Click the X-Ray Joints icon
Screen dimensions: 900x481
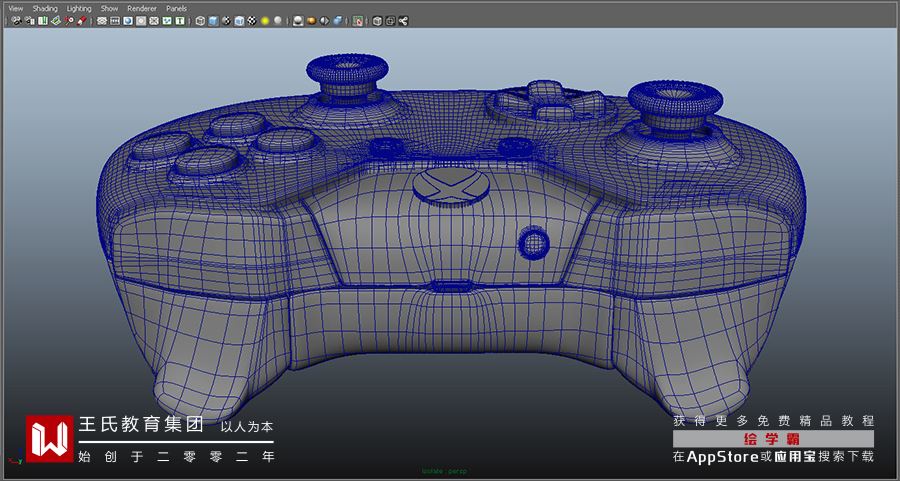click(x=404, y=21)
